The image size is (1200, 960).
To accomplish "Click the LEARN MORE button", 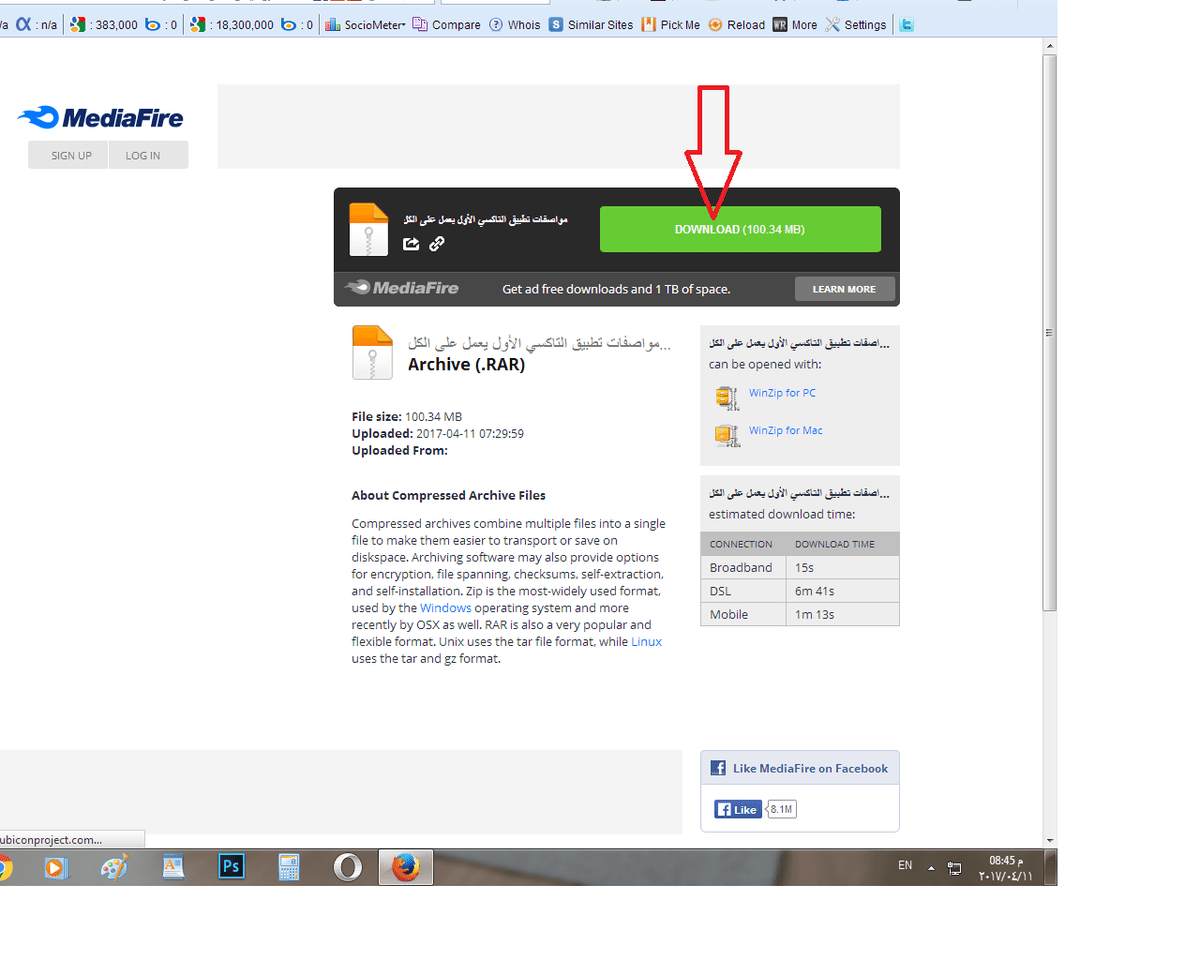I will coord(844,289).
